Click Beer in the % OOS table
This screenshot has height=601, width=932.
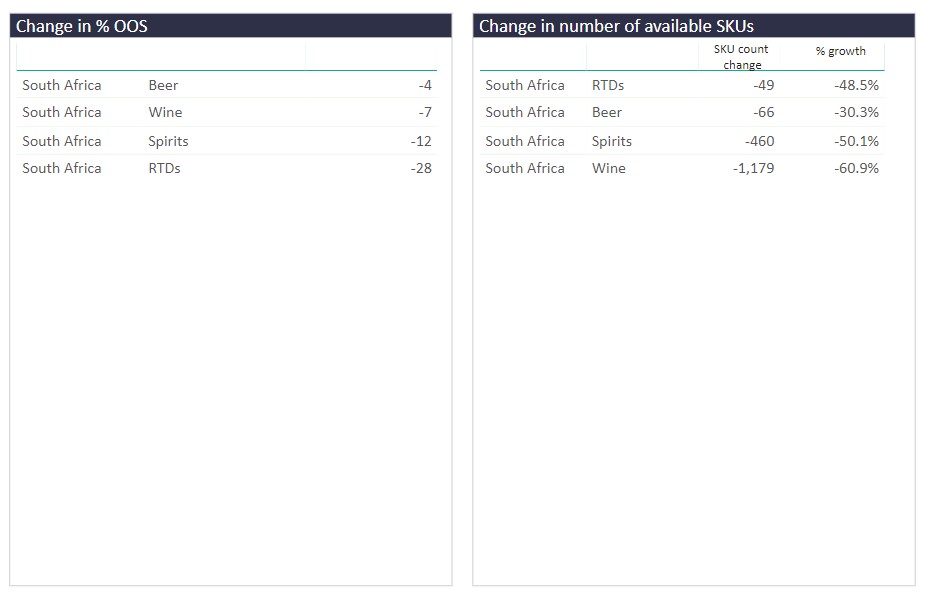pyautogui.click(x=163, y=85)
